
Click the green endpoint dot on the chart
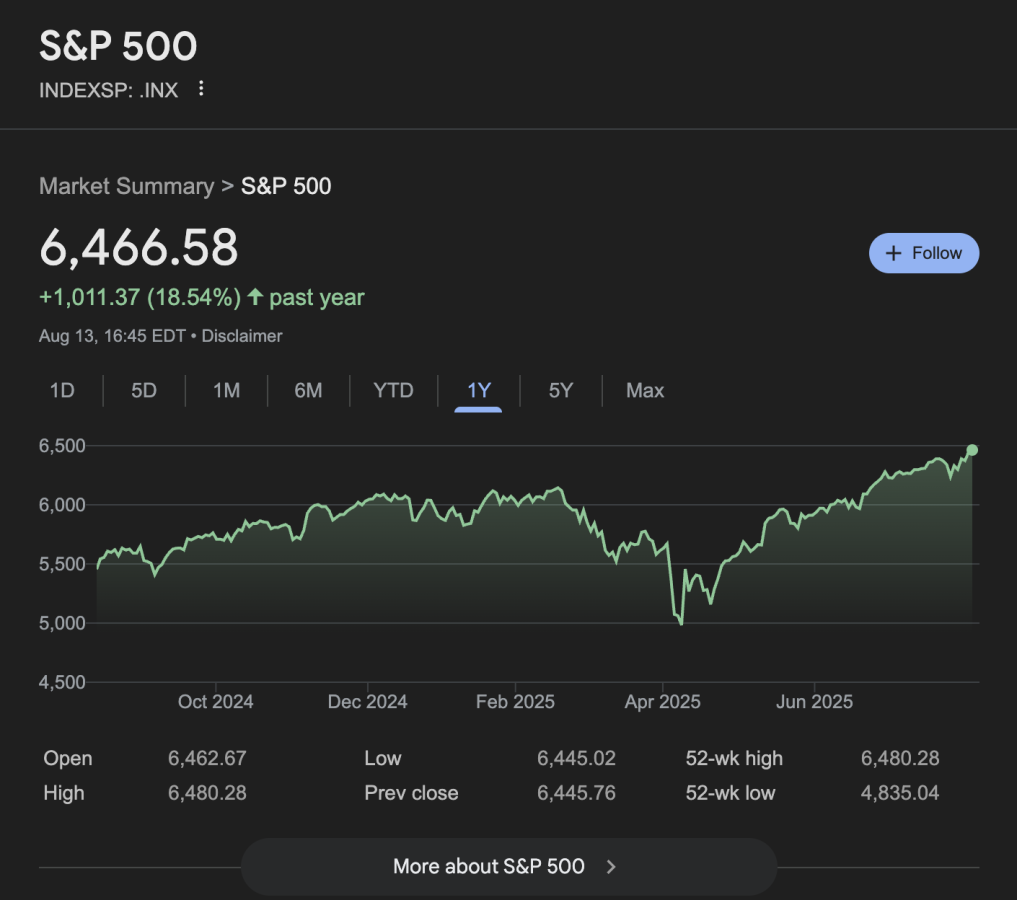972,450
